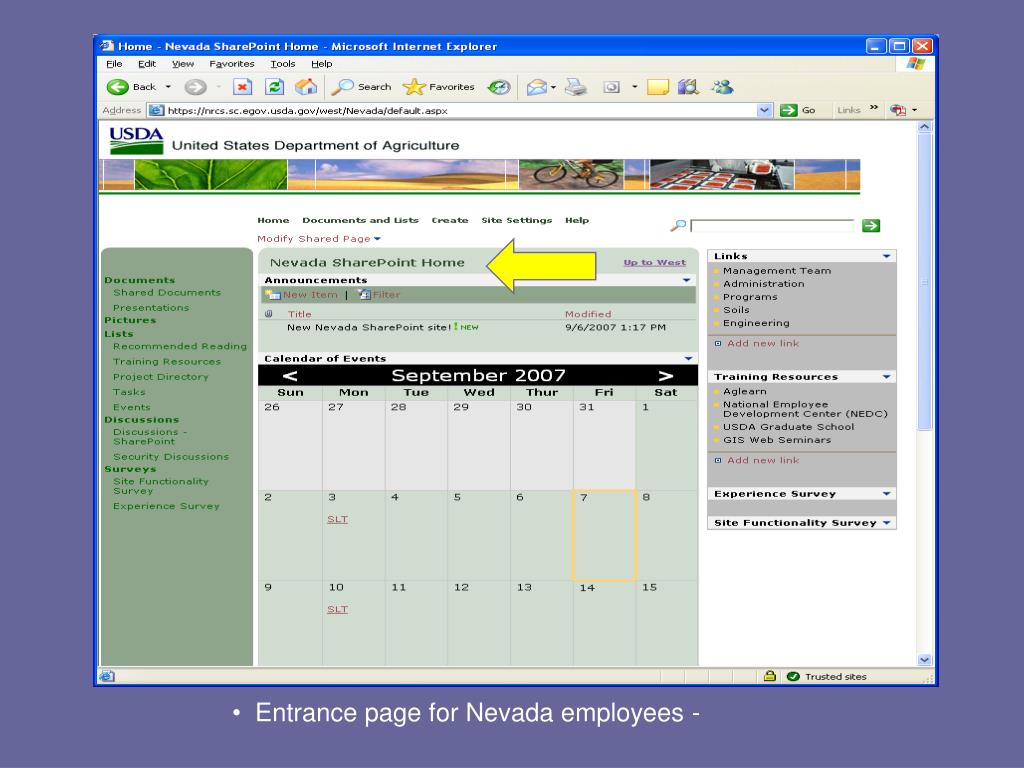1024x768 pixels.
Task: Click the Edit page toolbar icon
Action: (611, 87)
